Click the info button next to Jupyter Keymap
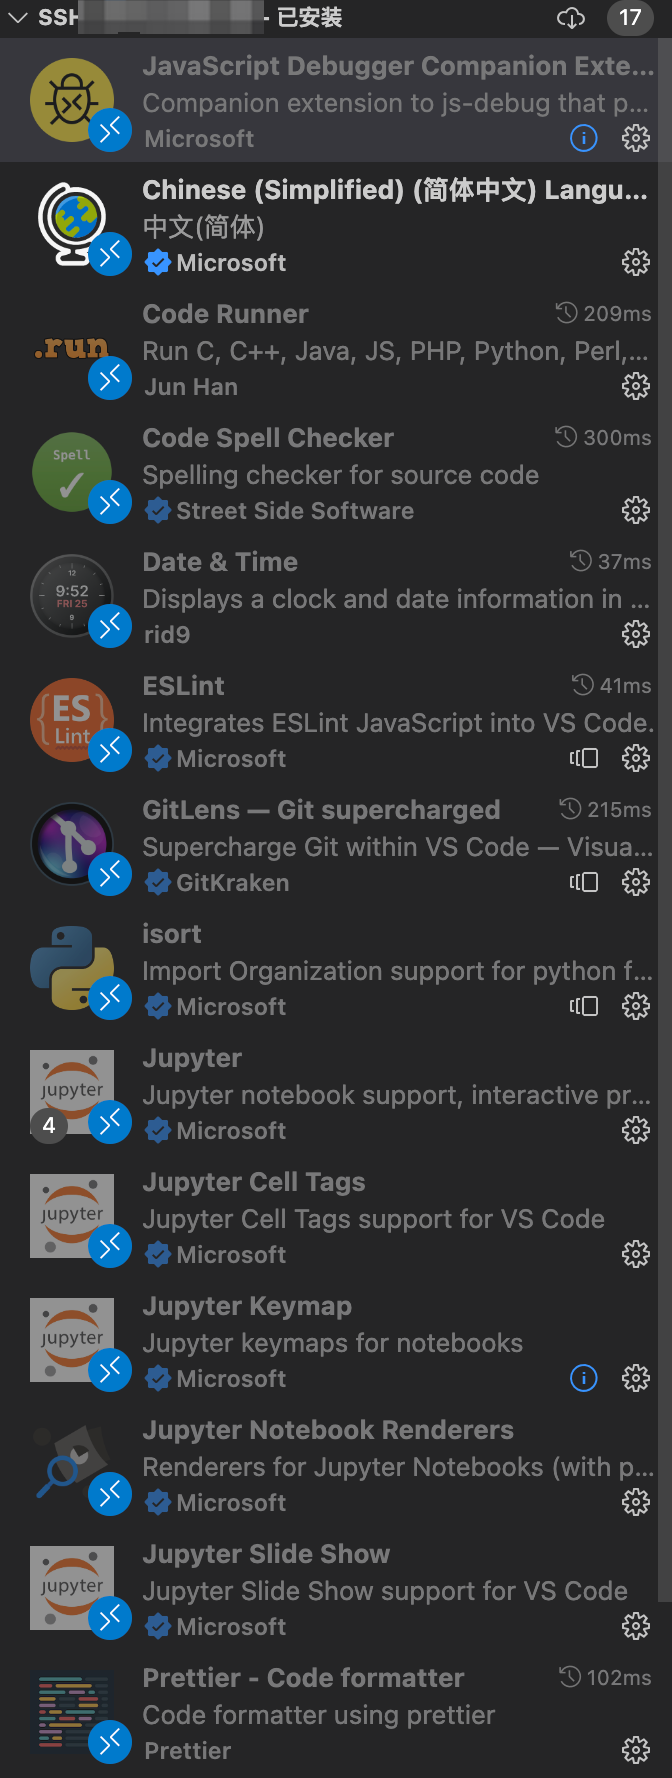This screenshot has width=672, height=1778. [x=583, y=1378]
